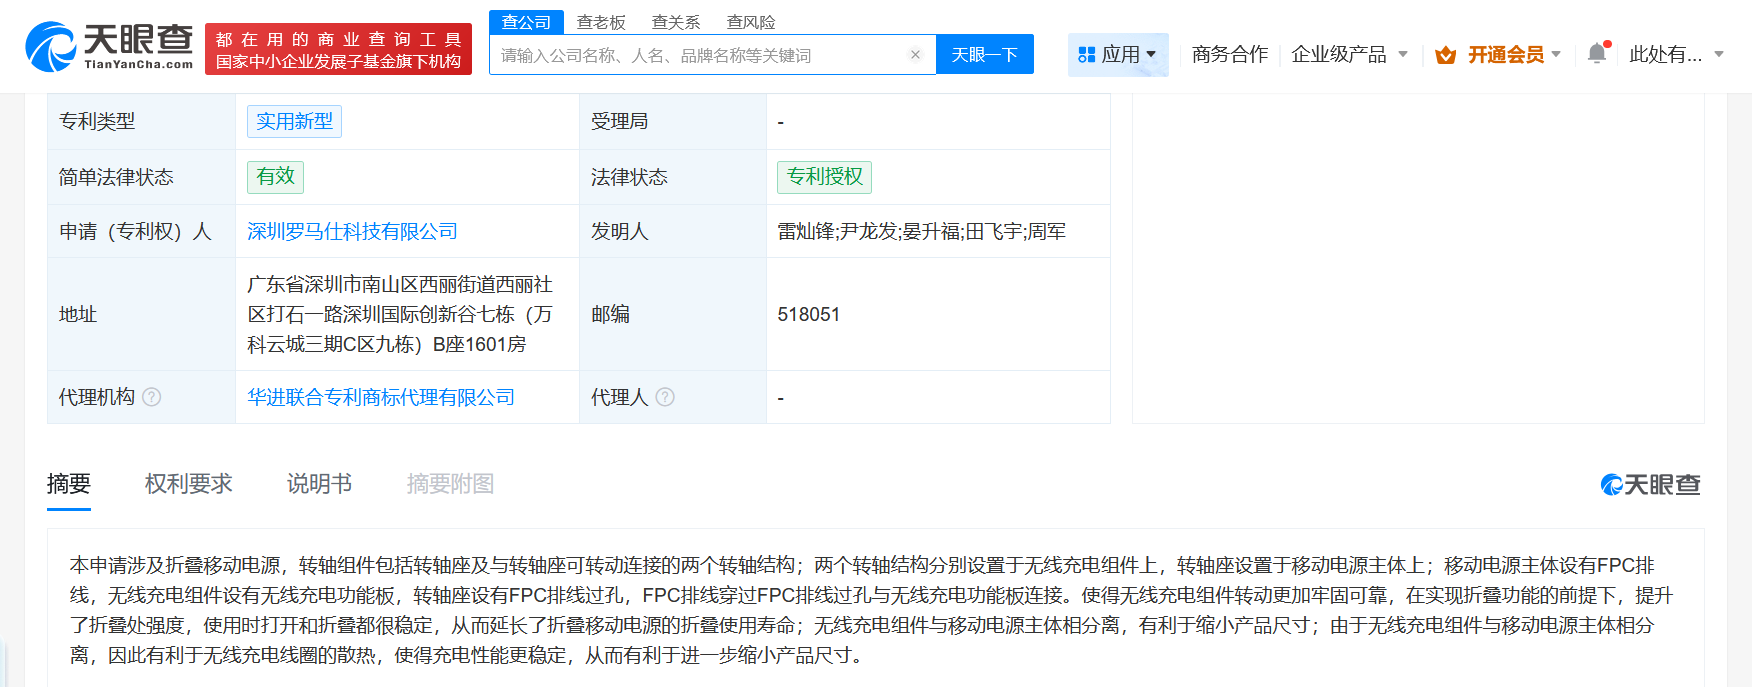
Task: Click the red 都在用的商业查询工具 banner
Action: [x=338, y=49]
